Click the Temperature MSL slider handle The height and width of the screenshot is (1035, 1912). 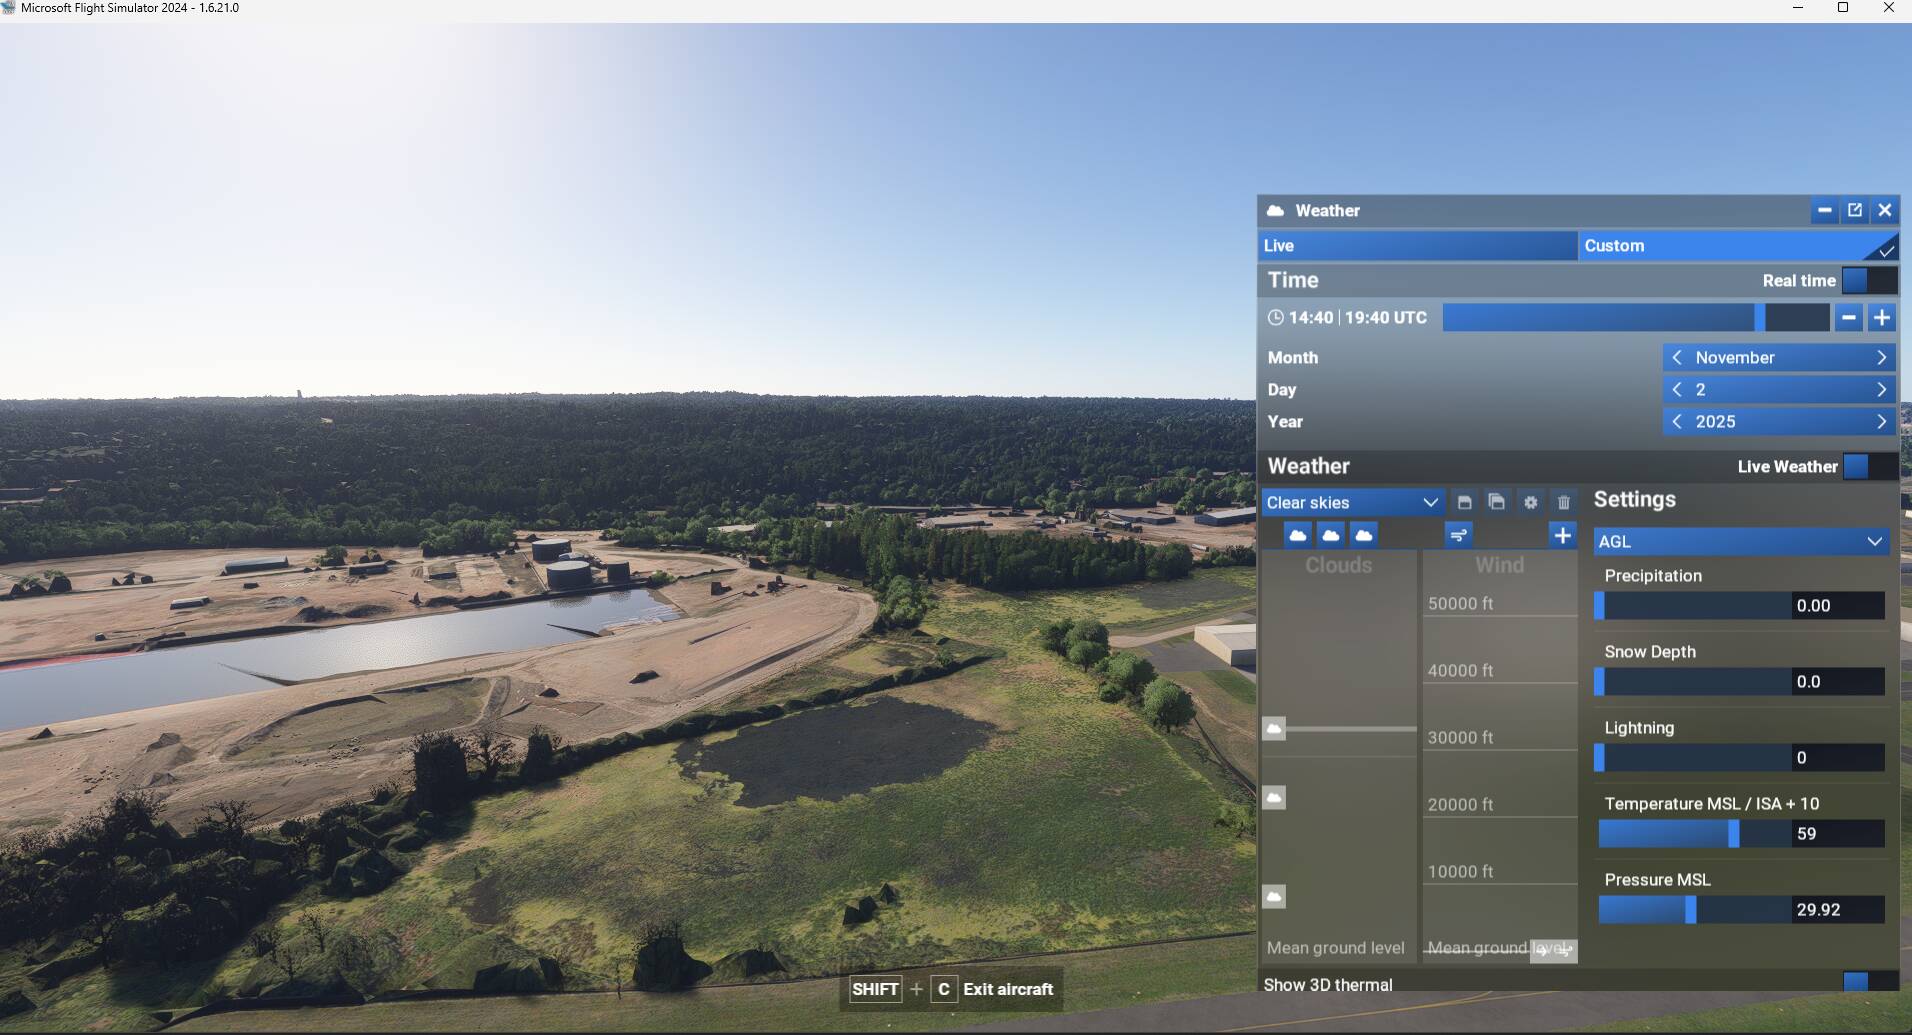coord(1734,834)
